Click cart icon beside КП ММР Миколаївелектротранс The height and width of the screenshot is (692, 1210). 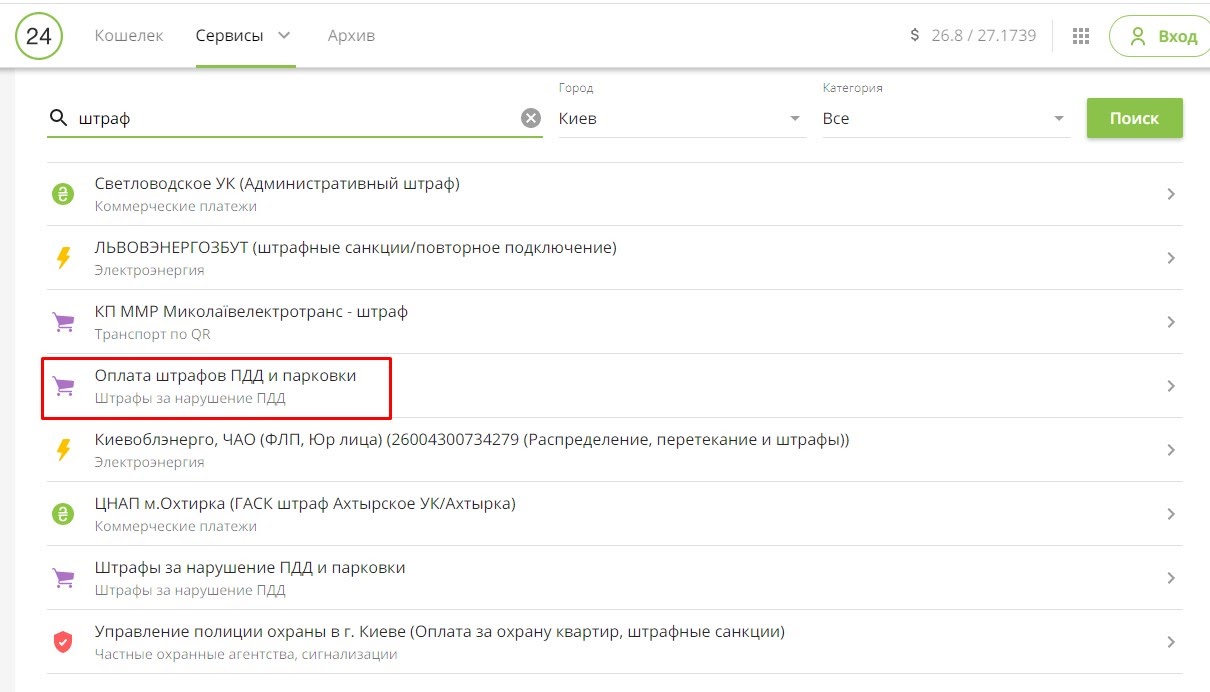tap(63, 322)
